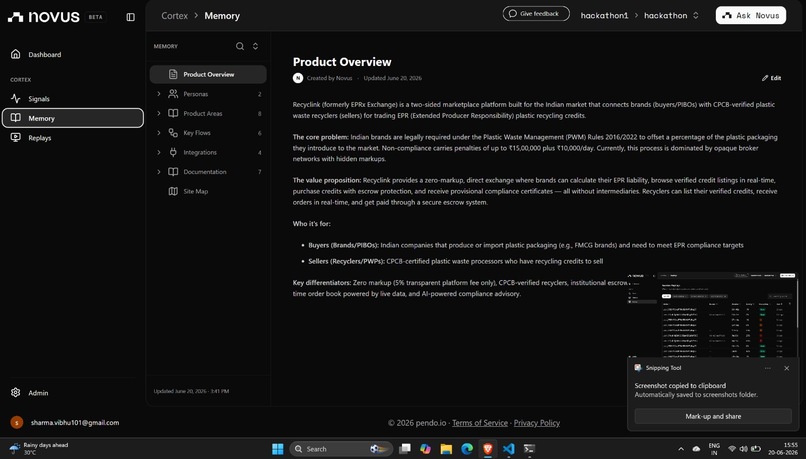Expand the Integrations chevron

(x=159, y=152)
